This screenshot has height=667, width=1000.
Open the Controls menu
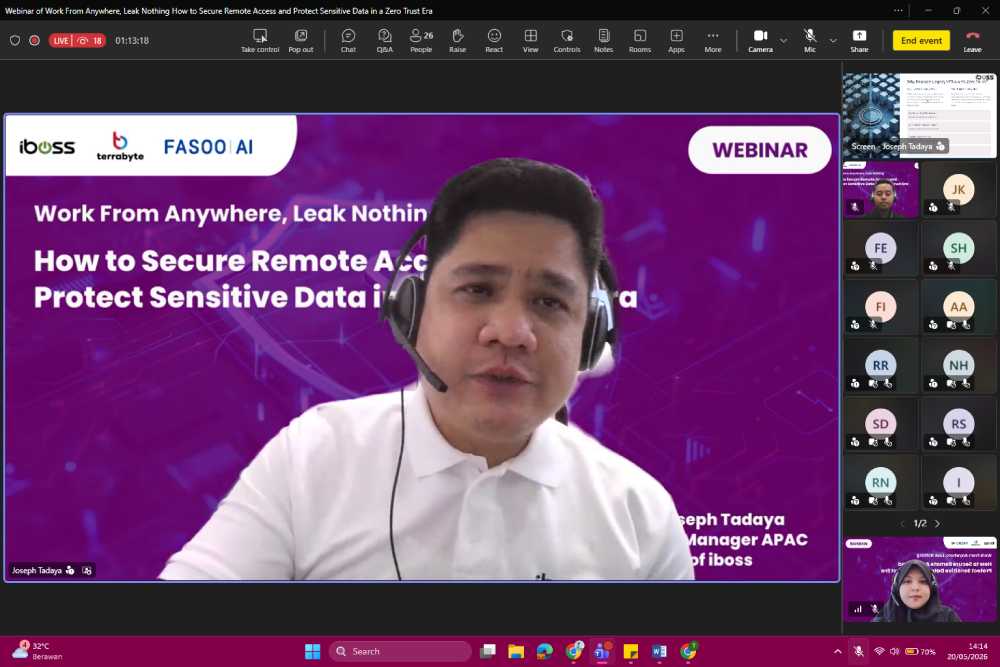click(x=566, y=41)
